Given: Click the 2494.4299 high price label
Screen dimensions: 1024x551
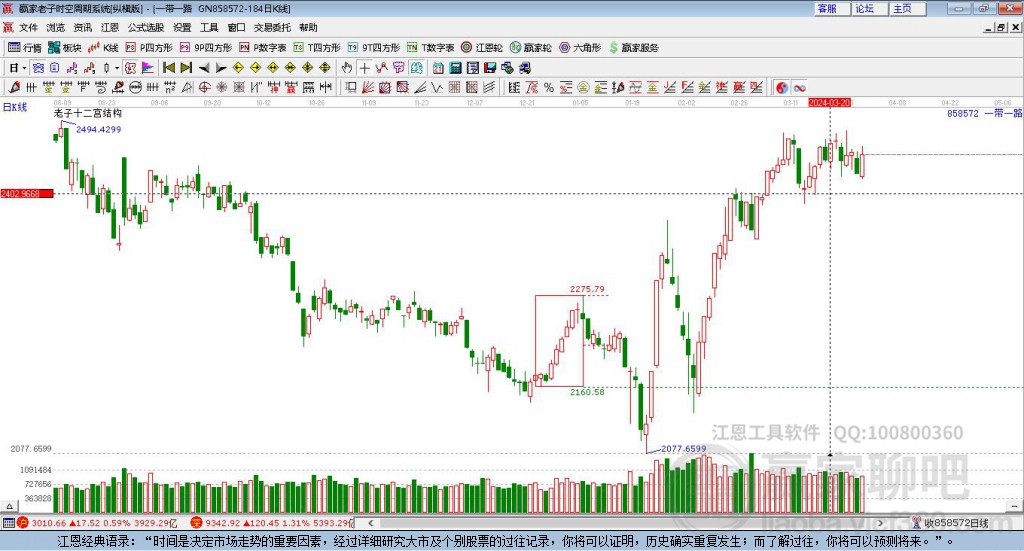Looking at the screenshot, I should [99, 129].
